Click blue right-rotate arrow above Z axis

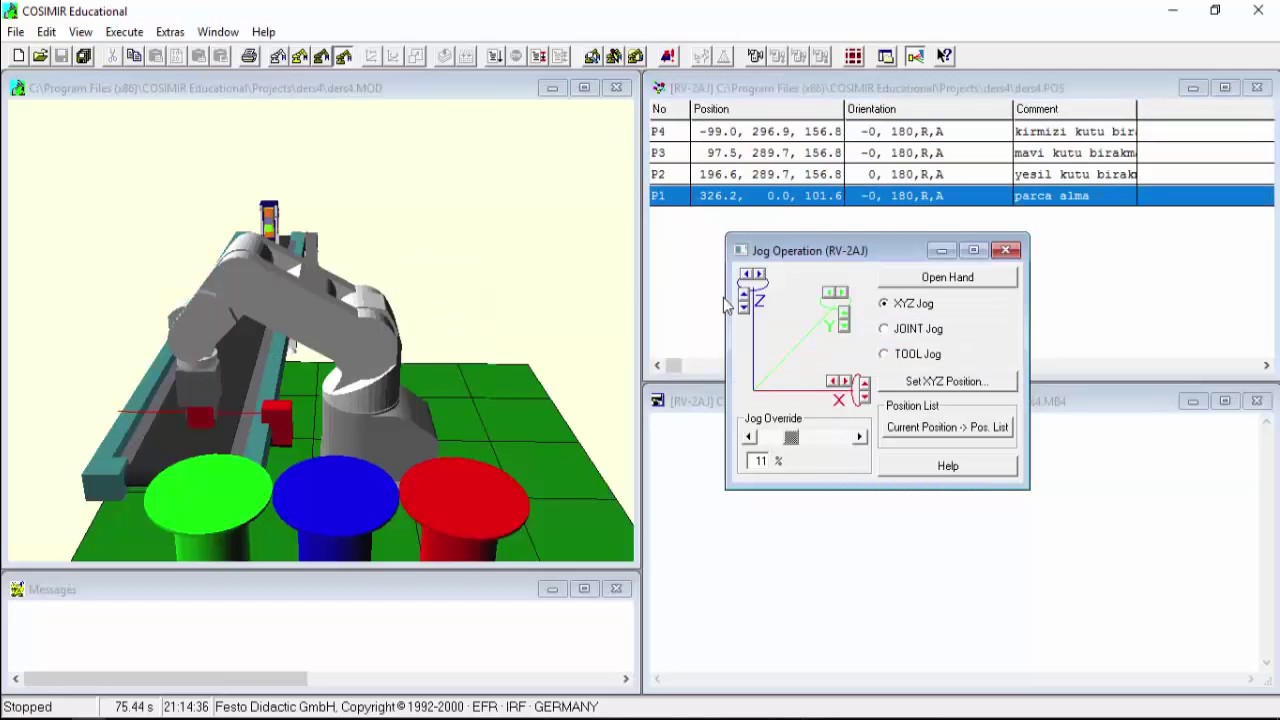[x=759, y=274]
